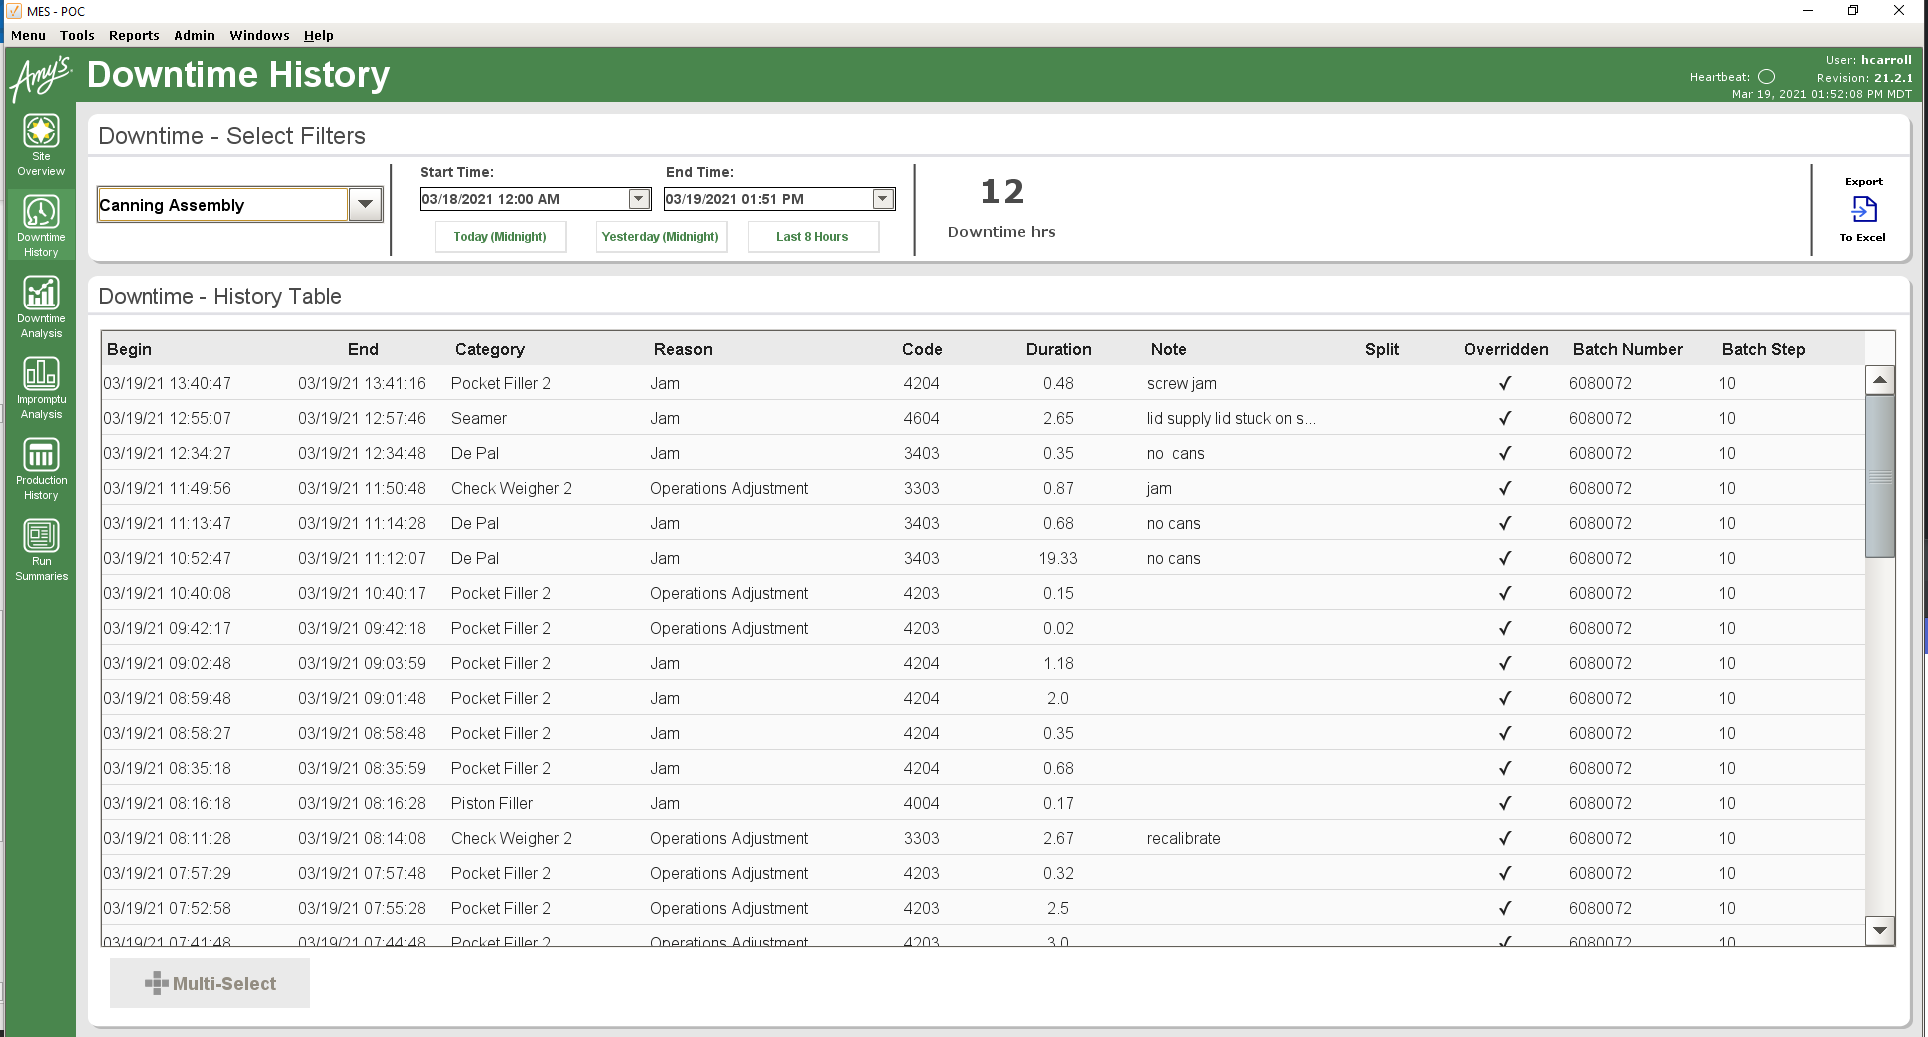Toggle Overridden check for 11:49:56 row
Viewport: 1928px width, 1037px height.
[1505, 488]
